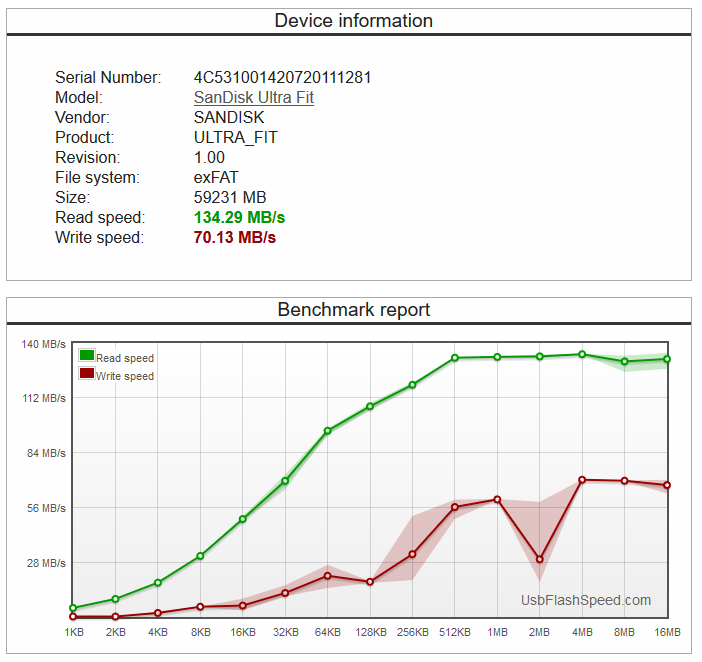
Task: Click the 512KB x-axis label
Action: tap(455, 632)
